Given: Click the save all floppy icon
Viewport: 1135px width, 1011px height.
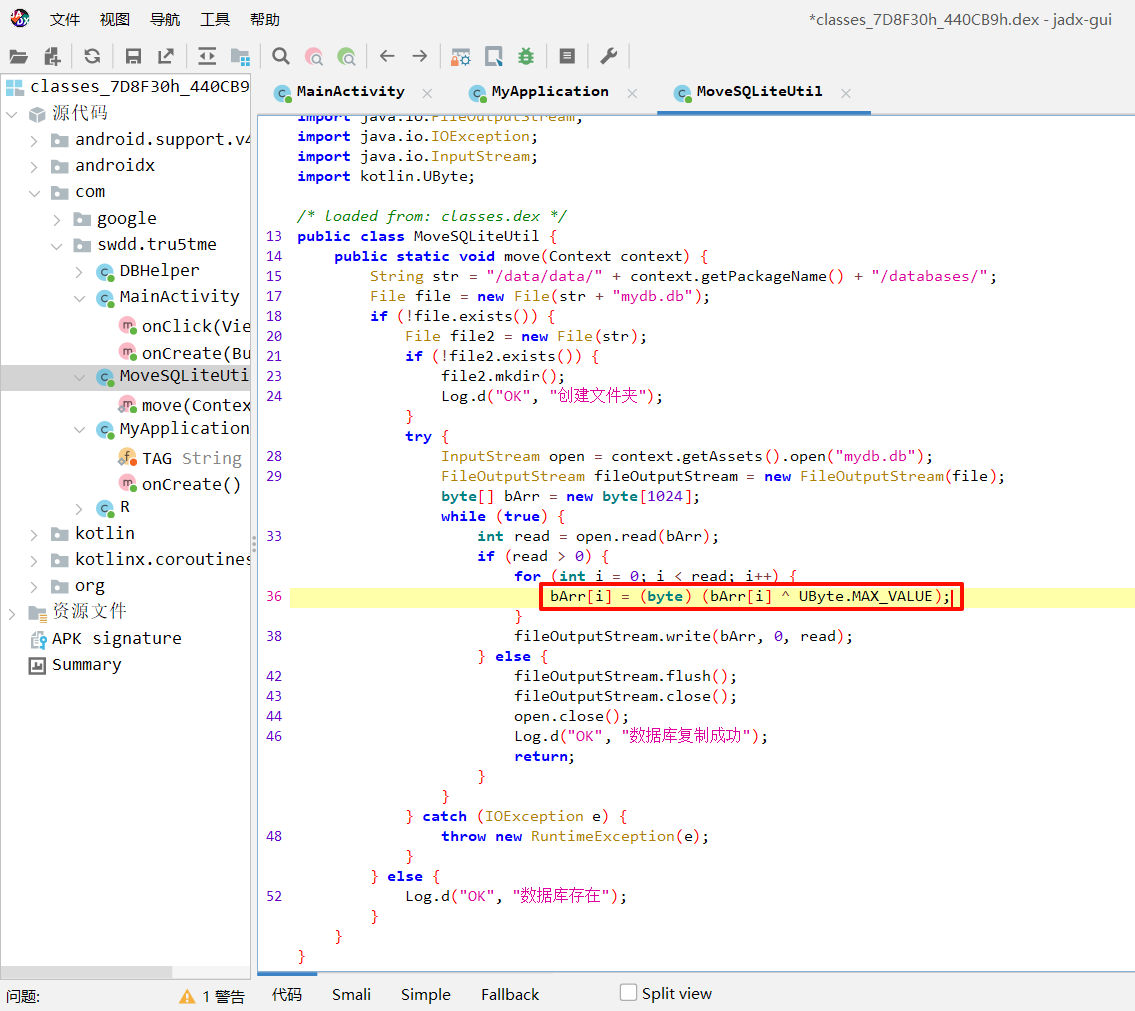Looking at the screenshot, I should click(133, 56).
